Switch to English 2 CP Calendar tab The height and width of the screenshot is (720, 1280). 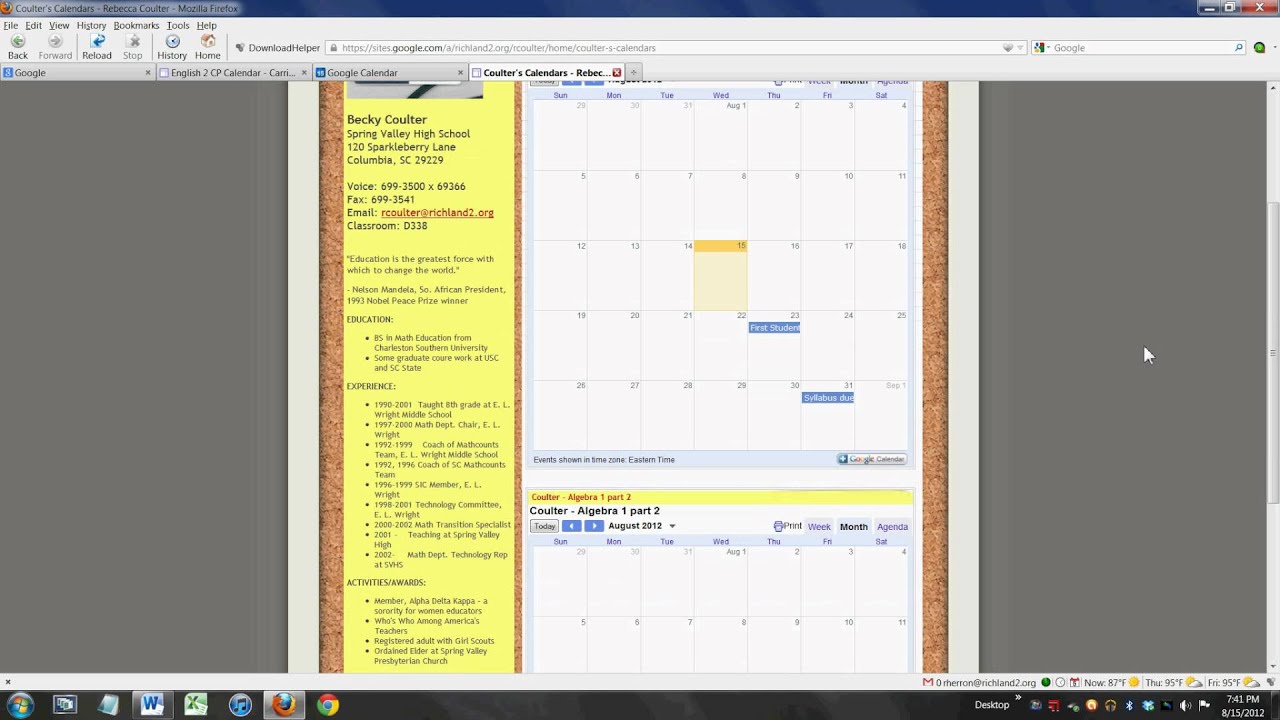[234, 73]
